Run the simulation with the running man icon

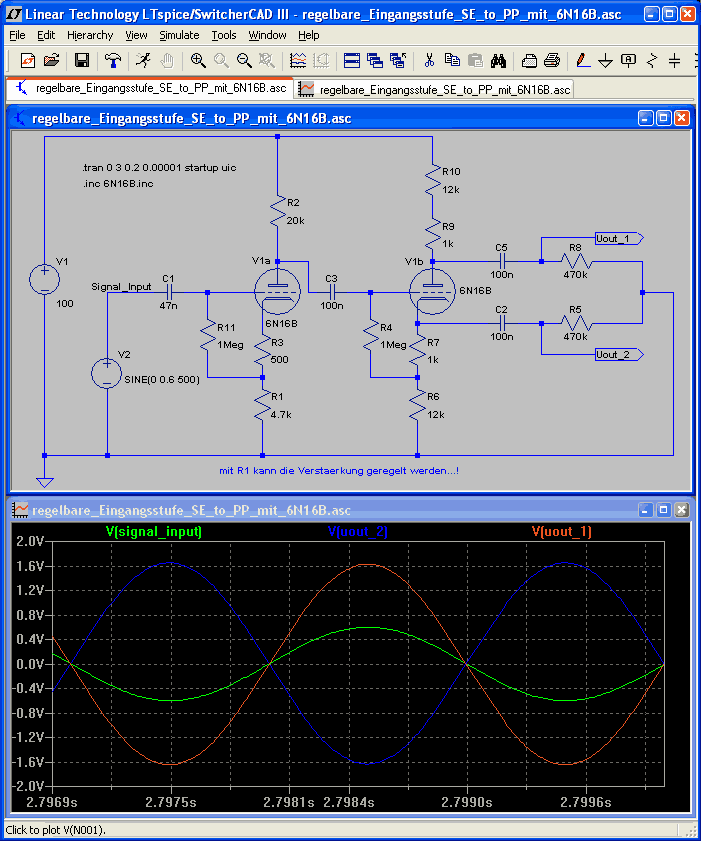[143, 60]
